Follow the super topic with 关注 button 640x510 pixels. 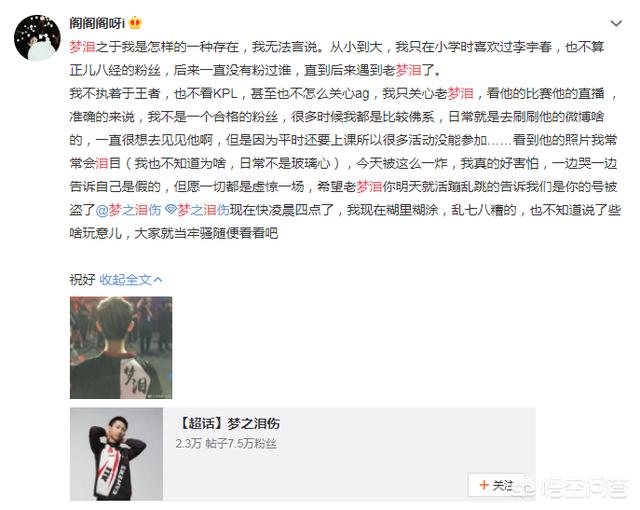pos(496,485)
